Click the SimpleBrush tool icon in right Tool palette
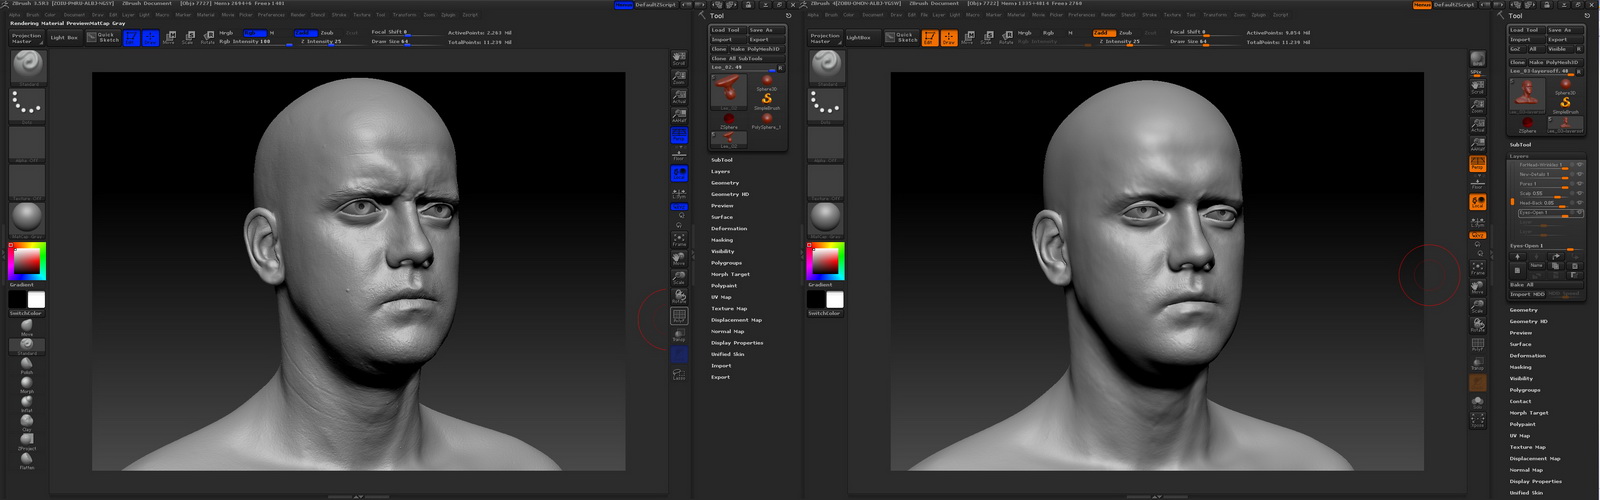Viewport: 1600px width, 500px height. [1565, 104]
